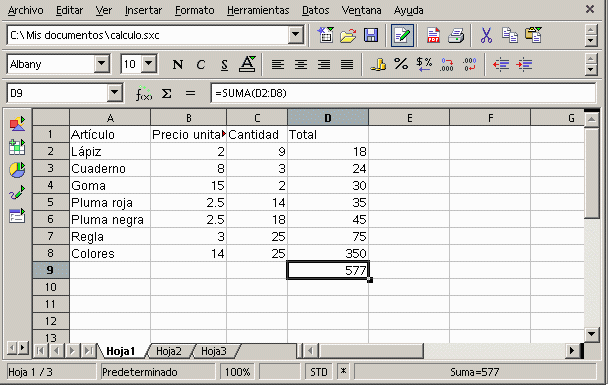The image size is (608, 385).
Task: Apply the percent number format
Action: [x=401, y=64]
